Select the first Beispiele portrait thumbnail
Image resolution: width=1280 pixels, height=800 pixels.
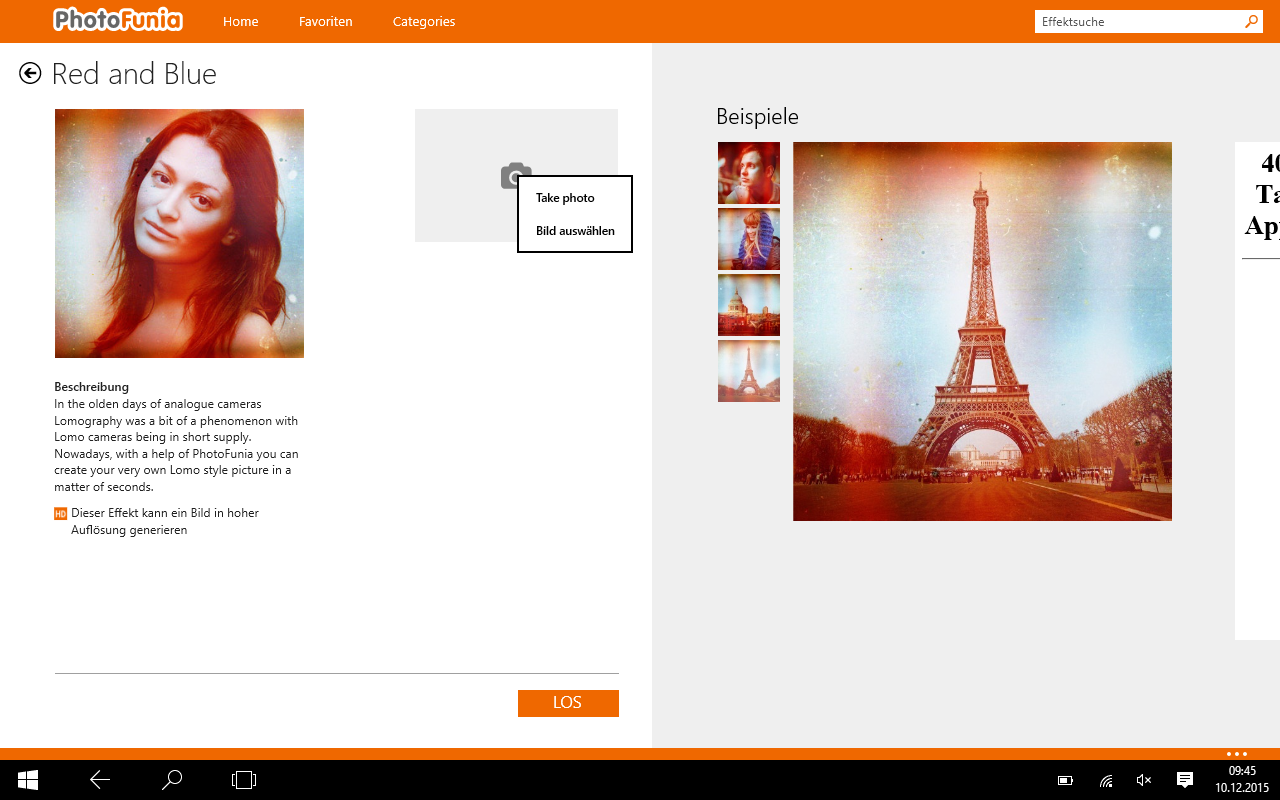(x=748, y=172)
